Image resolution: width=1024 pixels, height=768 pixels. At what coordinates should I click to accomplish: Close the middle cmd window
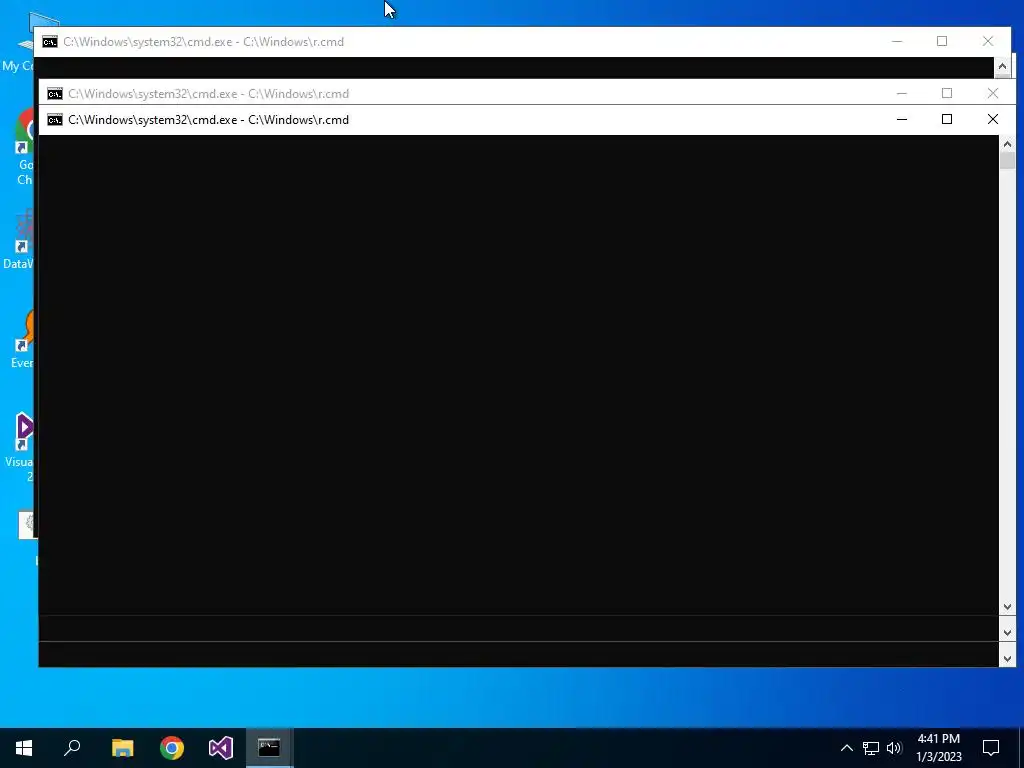coord(993,93)
